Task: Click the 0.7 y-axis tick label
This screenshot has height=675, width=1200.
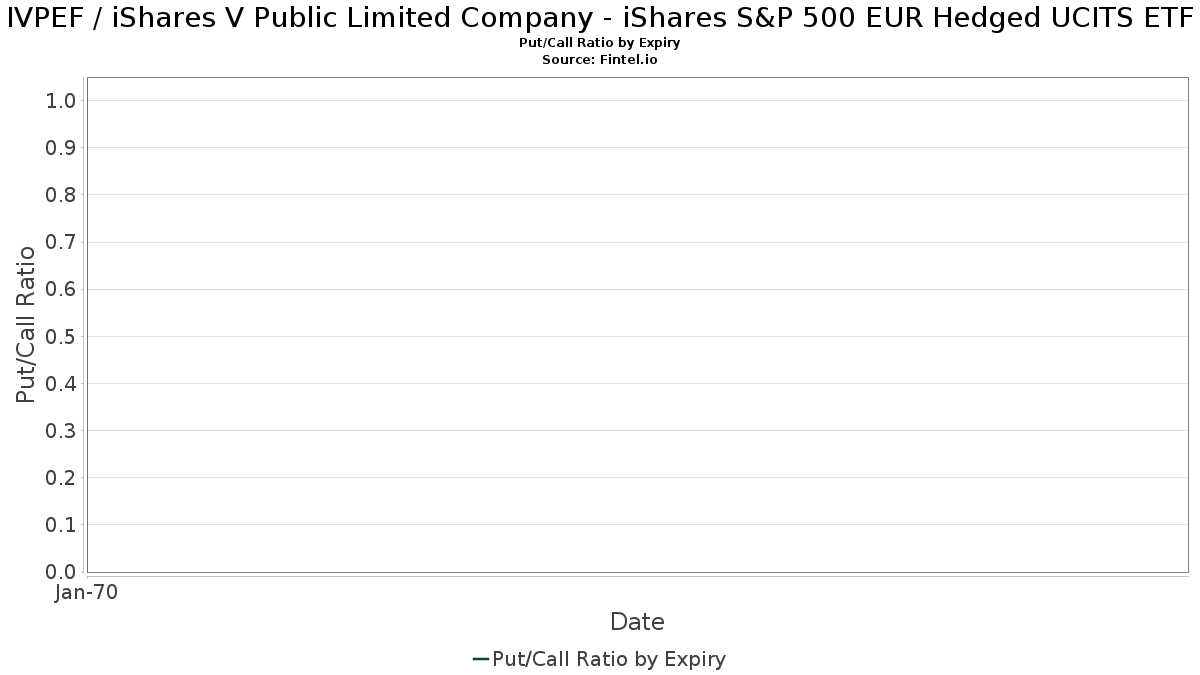Action: click(x=62, y=242)
